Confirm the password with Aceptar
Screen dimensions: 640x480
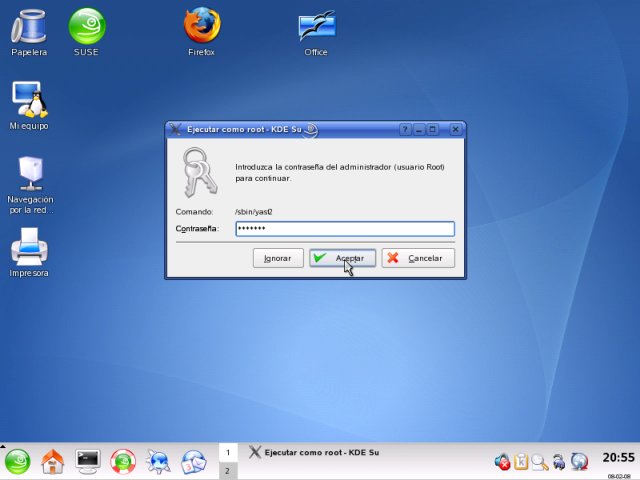point(342,258)
